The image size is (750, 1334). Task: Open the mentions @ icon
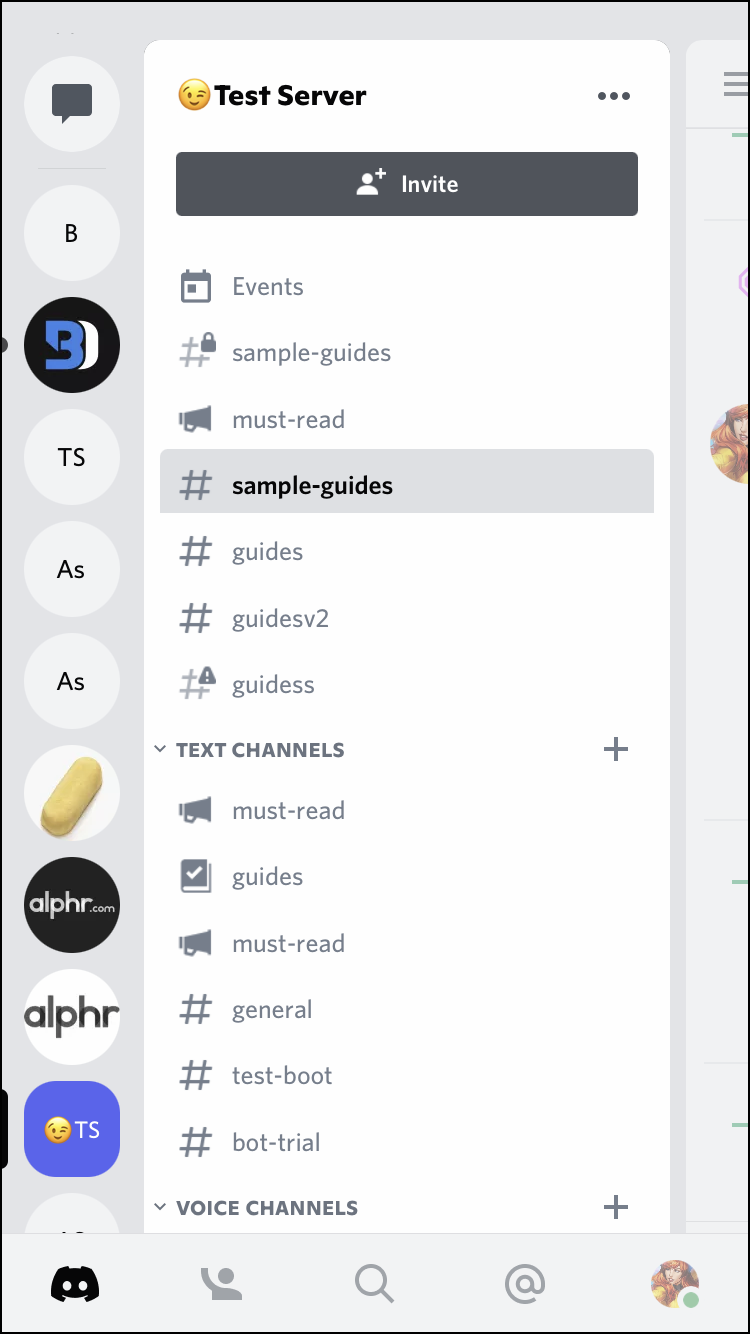pos(524,1284)
